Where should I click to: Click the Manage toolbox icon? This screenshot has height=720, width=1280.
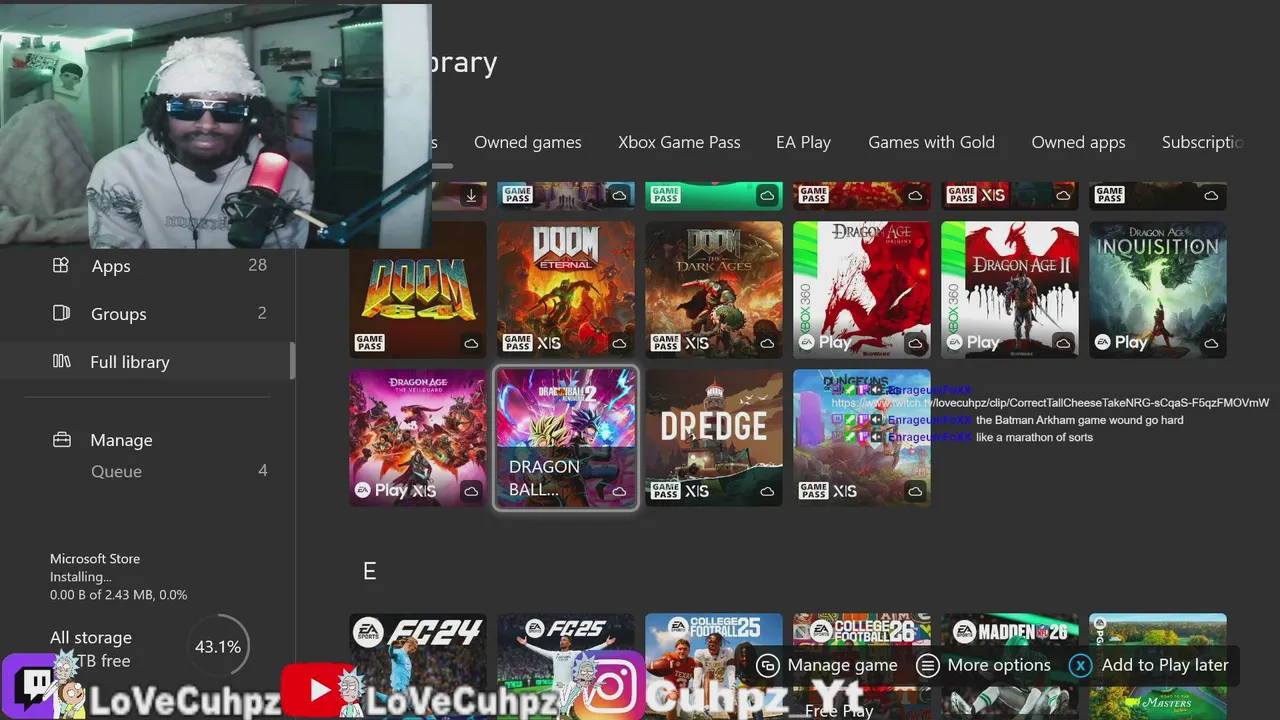[61, 439]
